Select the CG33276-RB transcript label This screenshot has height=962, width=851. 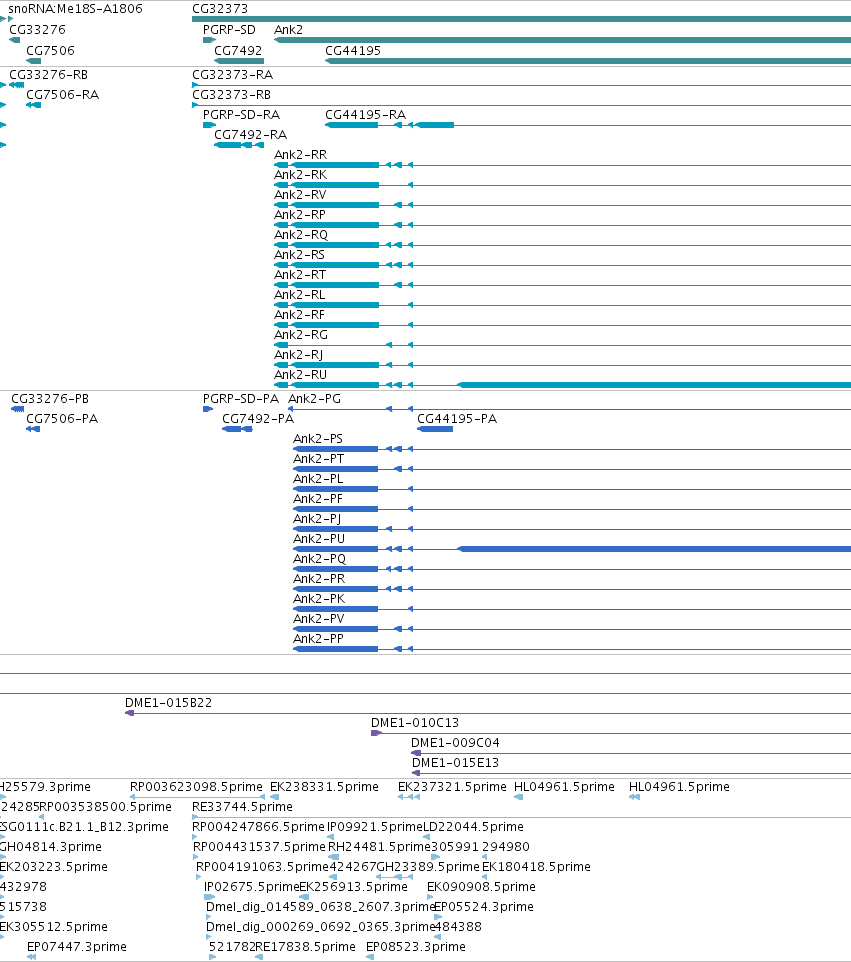(48, 74)
